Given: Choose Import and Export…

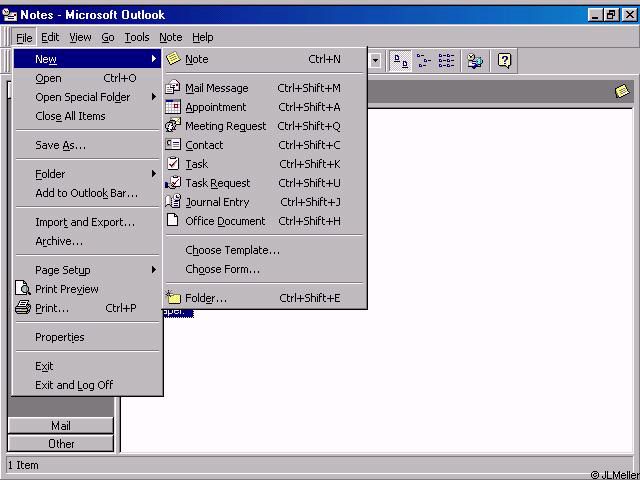Looking at the screenshot, I should pos(87,222).
